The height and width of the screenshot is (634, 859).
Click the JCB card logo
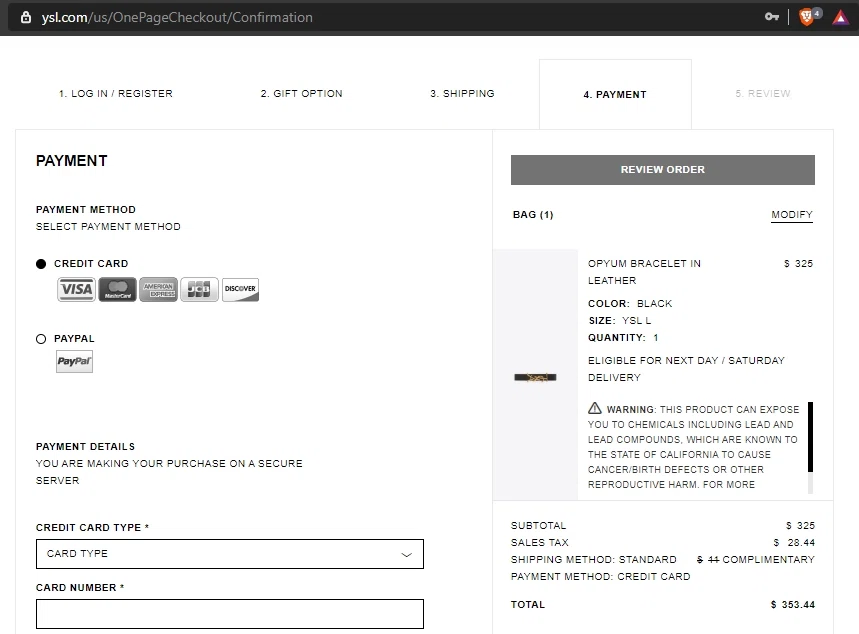(199, 289)
